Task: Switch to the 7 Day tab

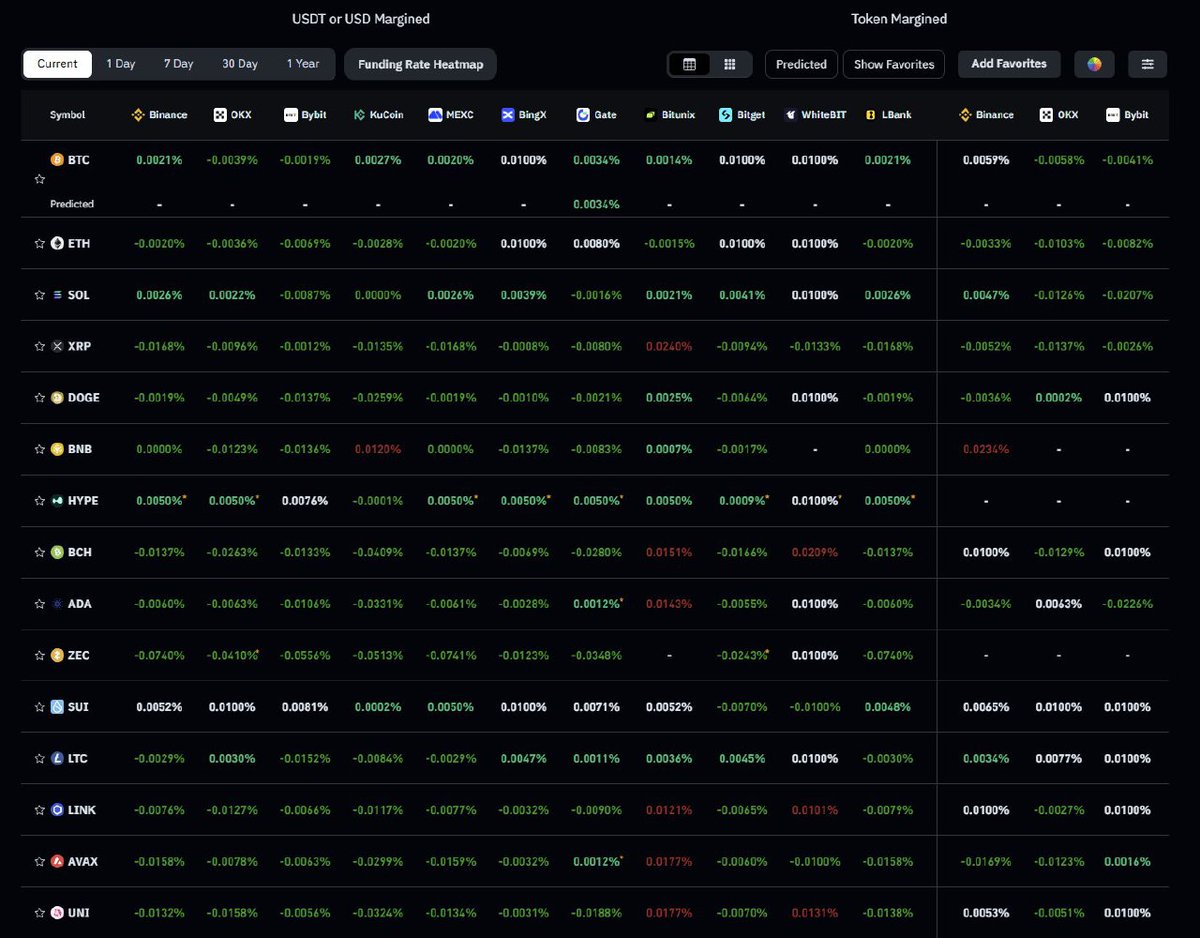Action: pos(178,63)
